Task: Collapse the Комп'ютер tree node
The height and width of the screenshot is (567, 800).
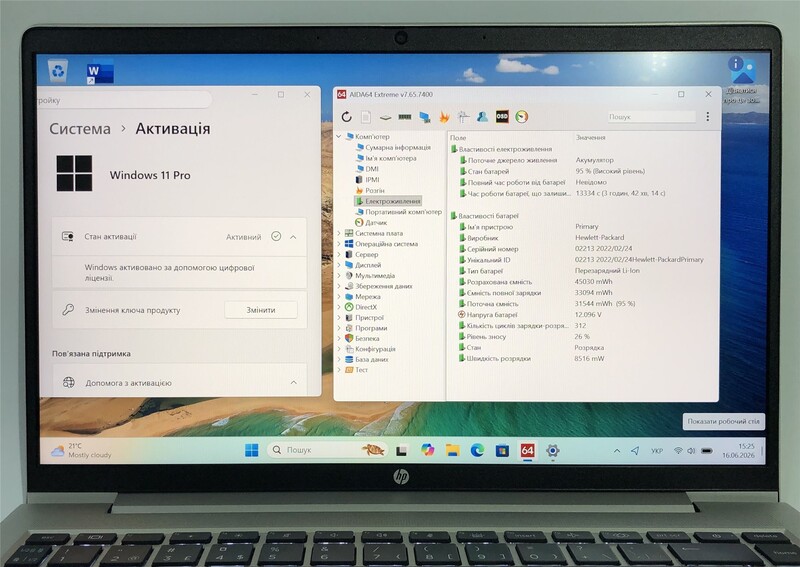Action: [339, 137]
